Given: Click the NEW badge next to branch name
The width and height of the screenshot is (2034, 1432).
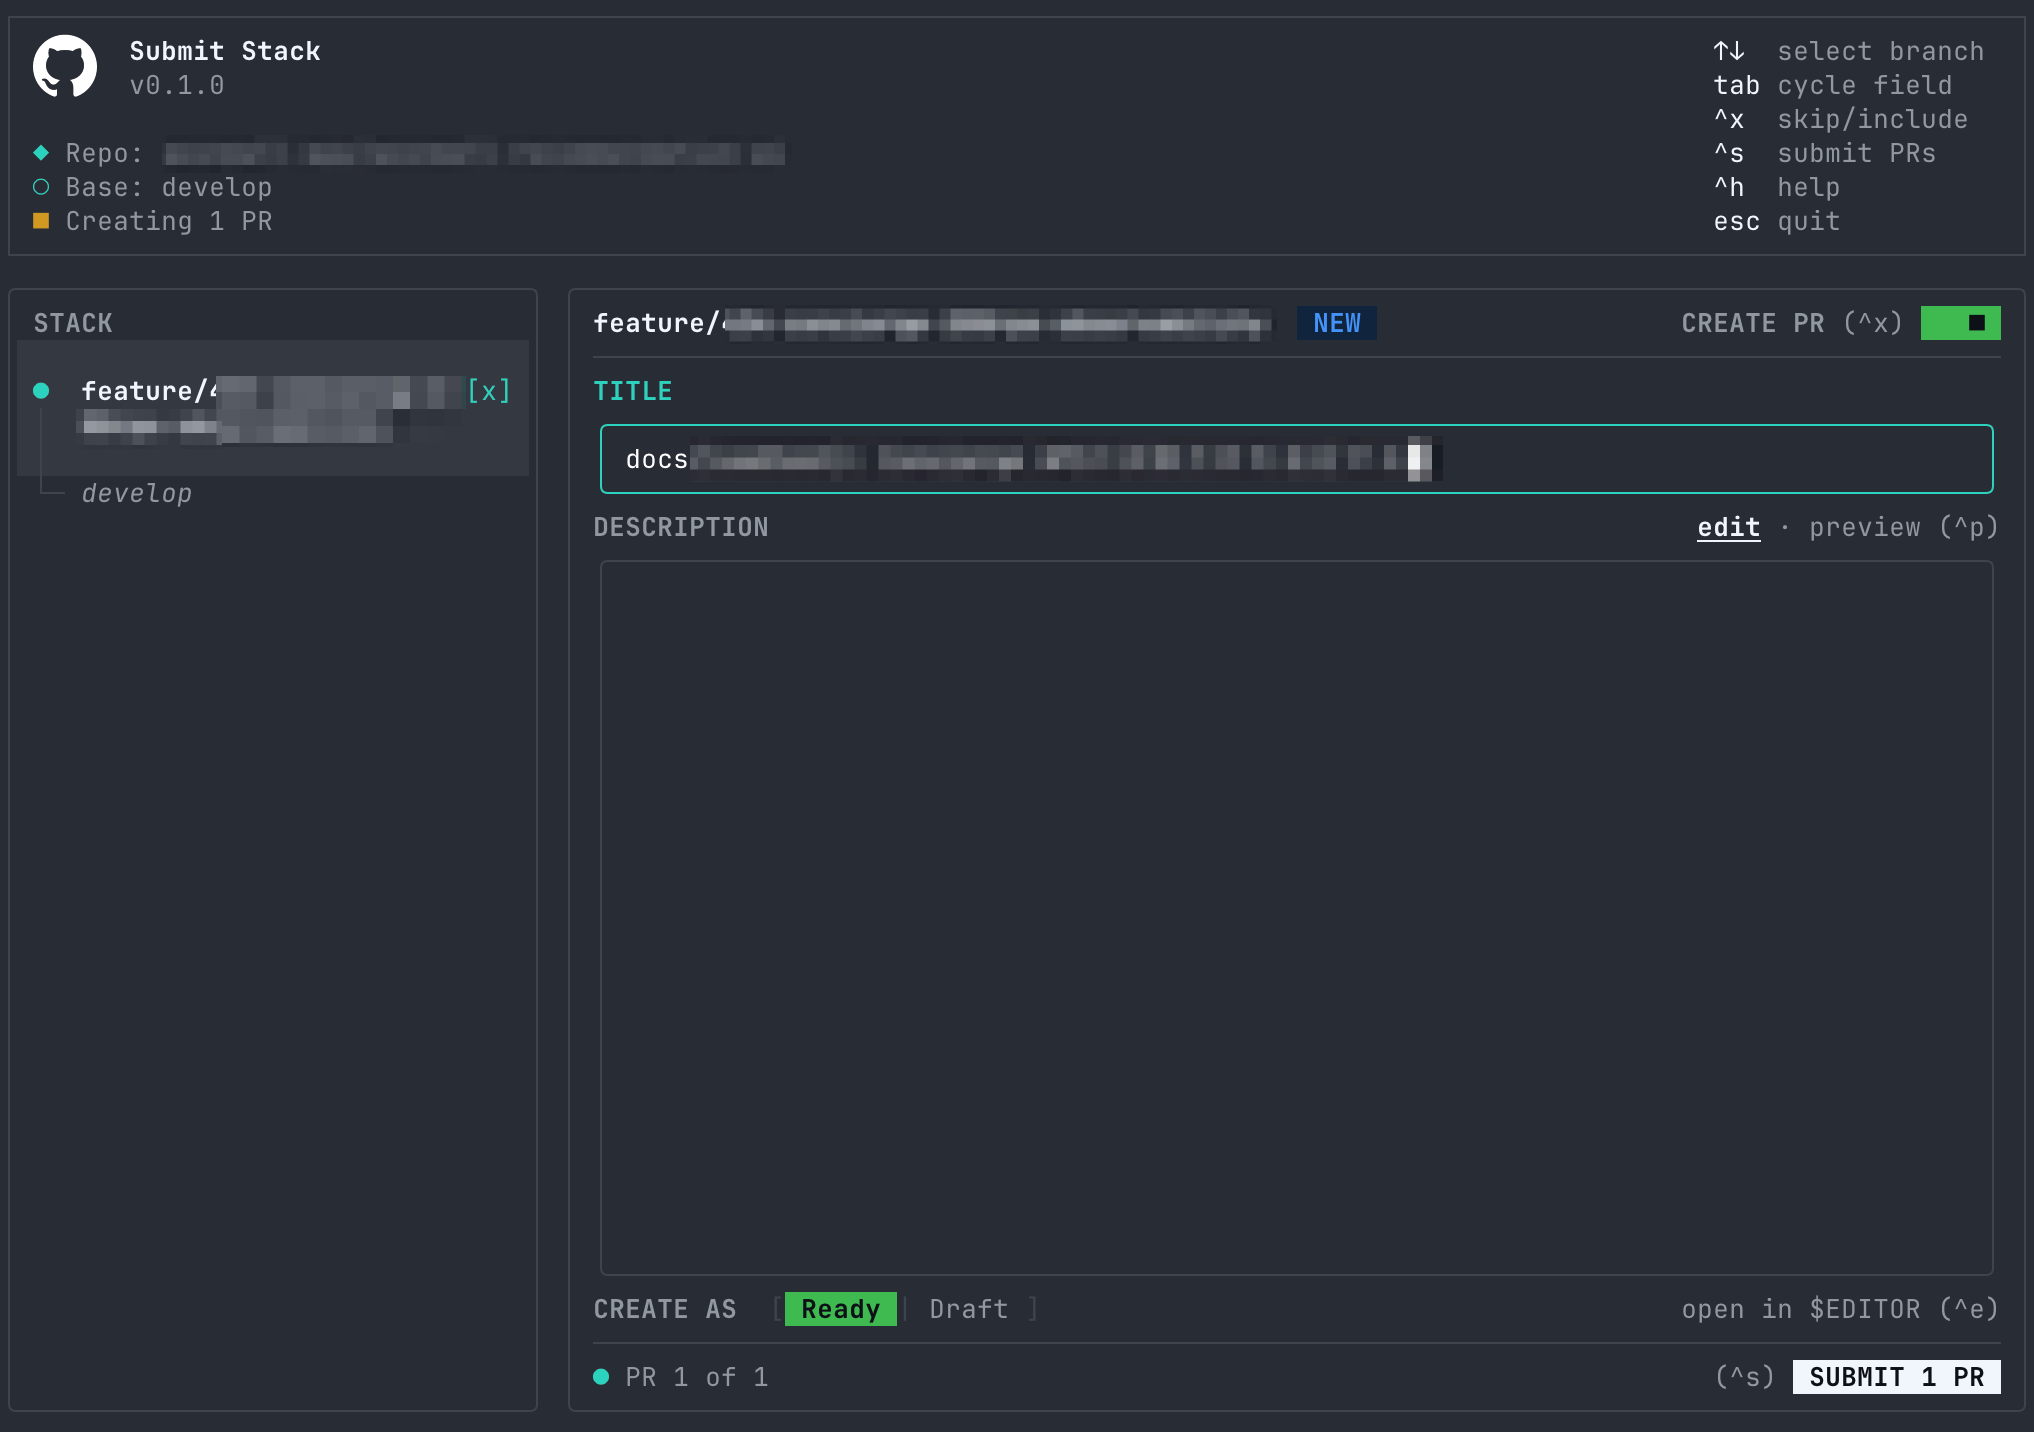Looking at the screenshot, I should [1337, 323].
